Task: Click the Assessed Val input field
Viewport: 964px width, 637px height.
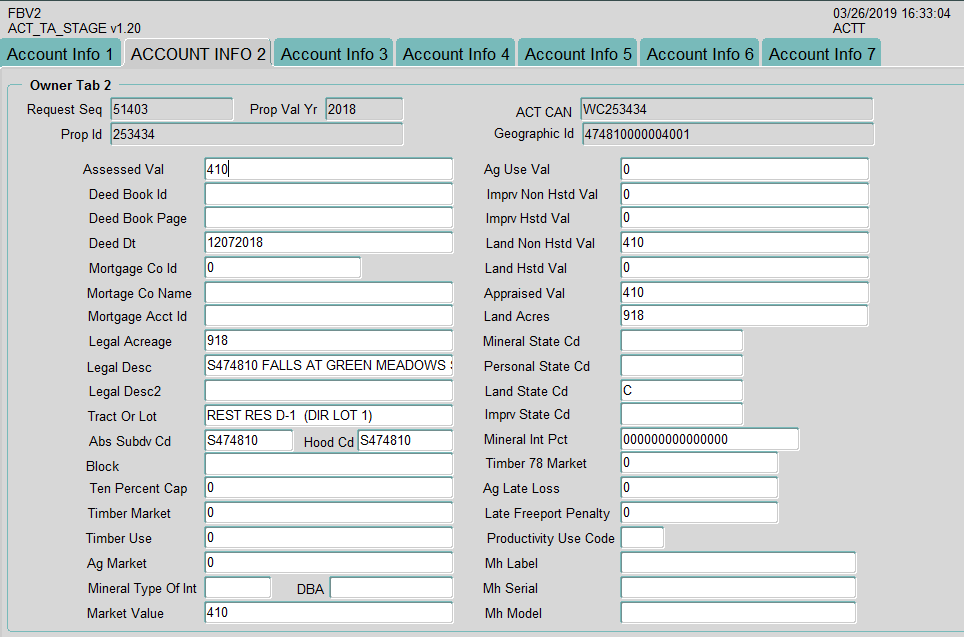Action: pos(328,170)
